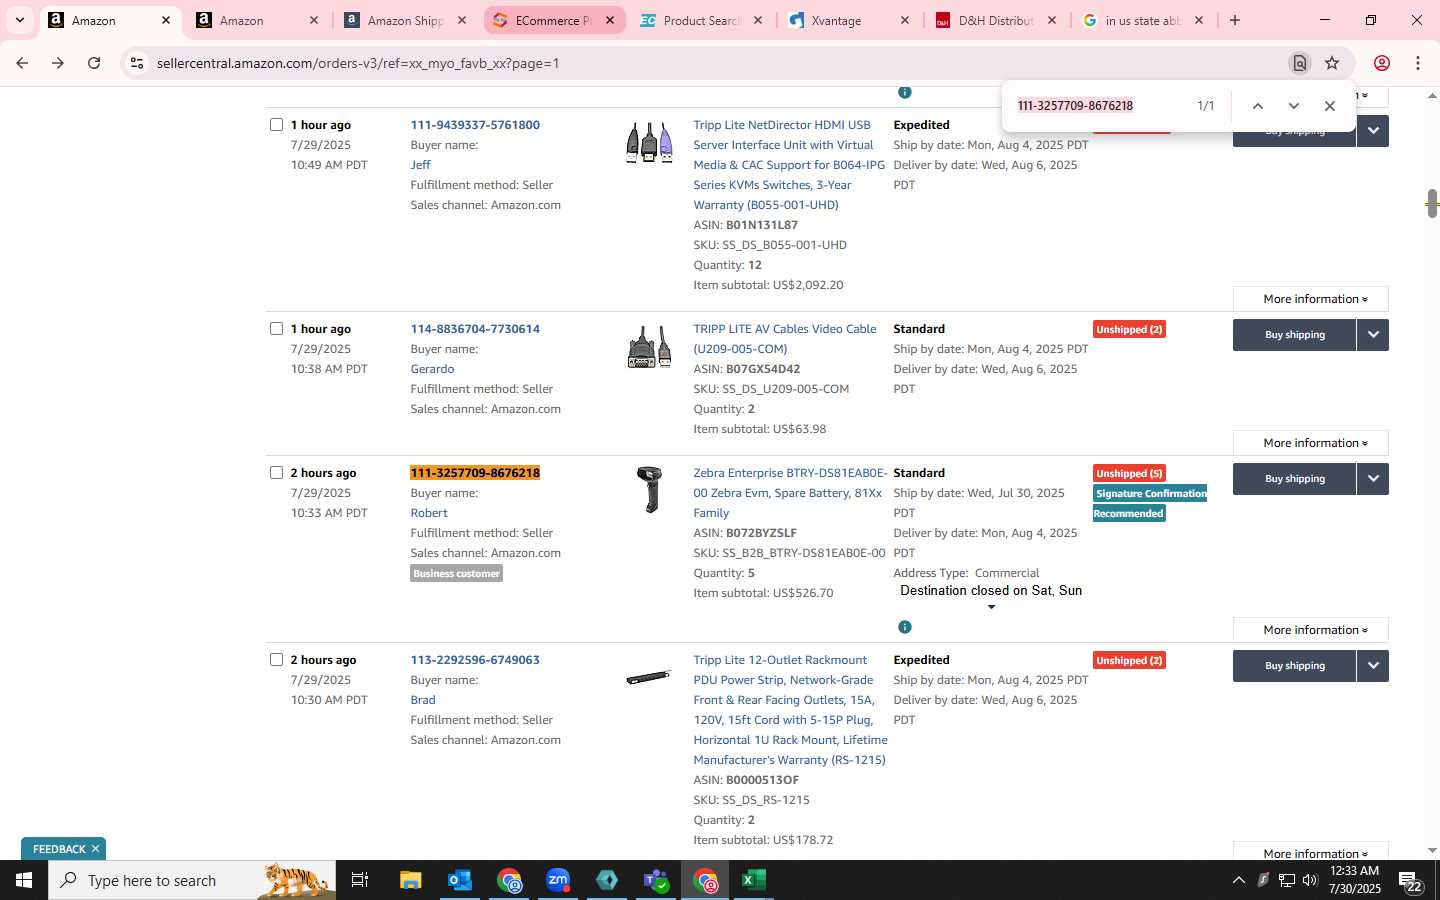Go to previous find result

tap(1258, 106)
